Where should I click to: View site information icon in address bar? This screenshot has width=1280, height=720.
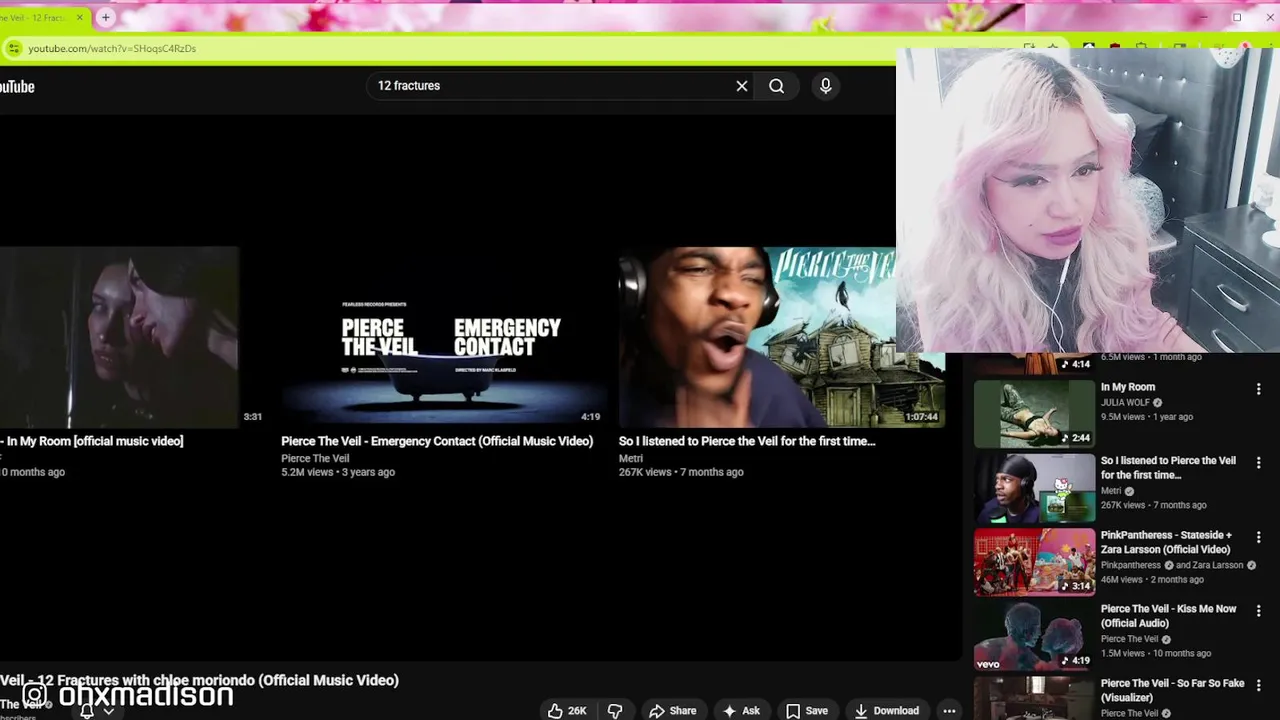14,48
